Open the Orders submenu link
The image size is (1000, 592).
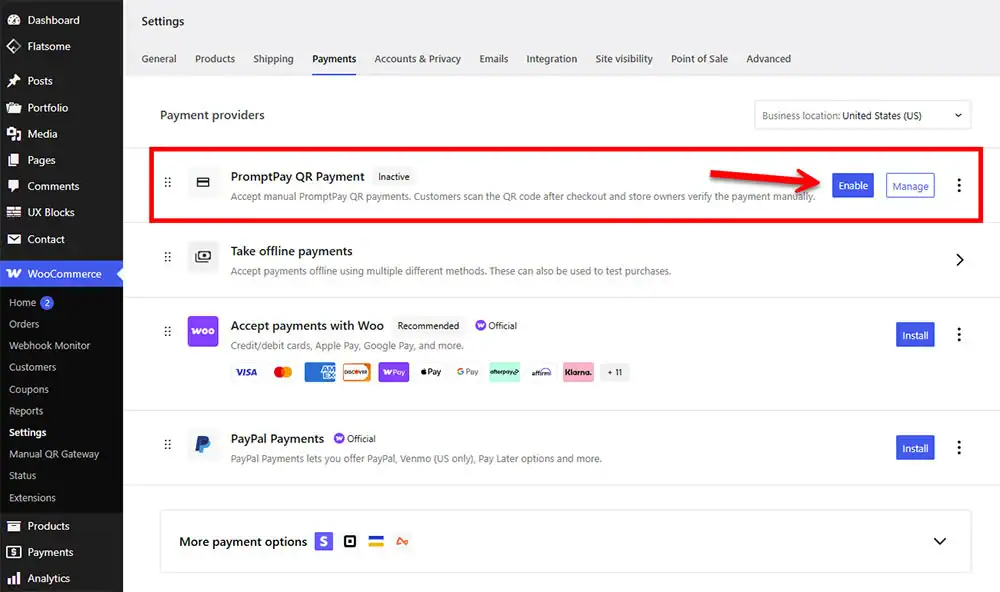click(24, 324)
